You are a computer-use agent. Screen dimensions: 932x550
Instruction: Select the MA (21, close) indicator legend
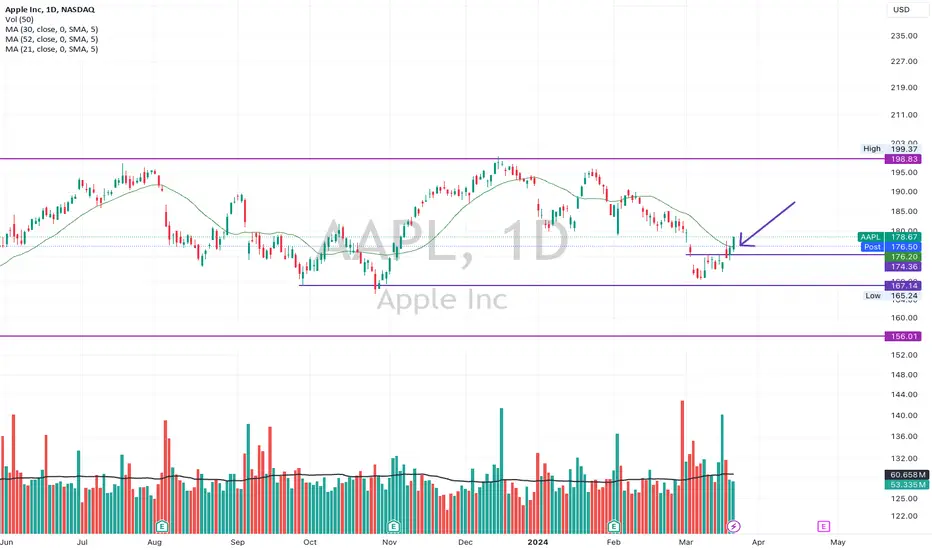tap(52, 49)
